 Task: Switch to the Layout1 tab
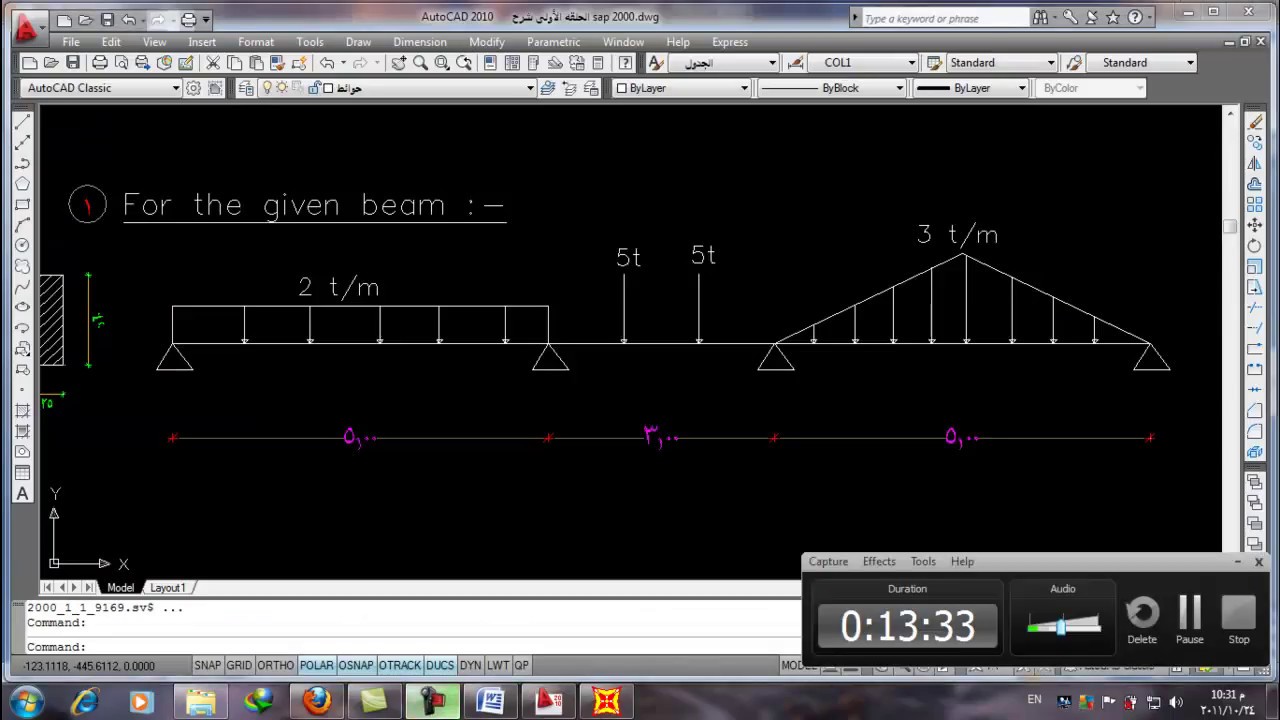click(x=168, y=588)
